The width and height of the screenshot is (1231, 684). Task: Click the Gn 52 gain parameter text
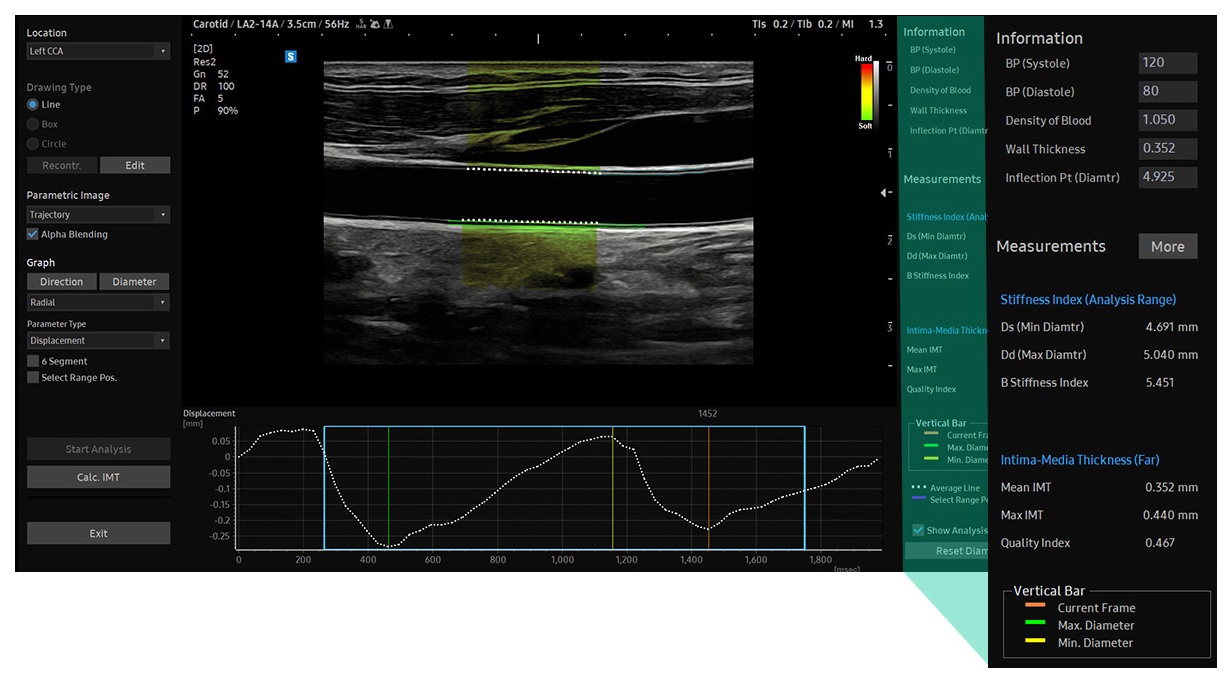tap(211, 74)
